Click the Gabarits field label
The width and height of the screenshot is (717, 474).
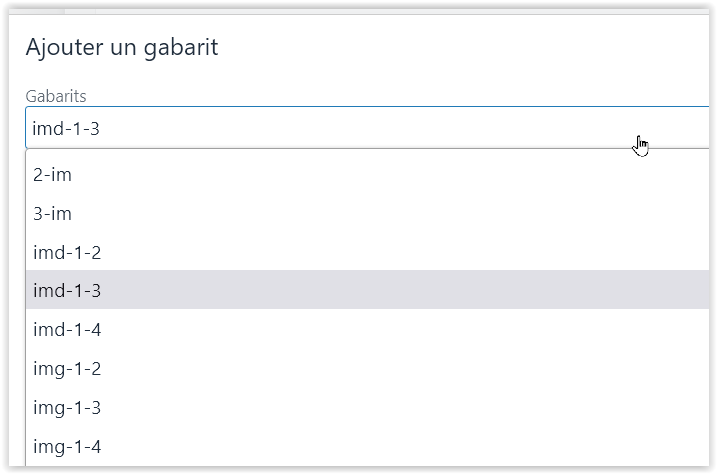pyautogui.click(x=56, y=96)
